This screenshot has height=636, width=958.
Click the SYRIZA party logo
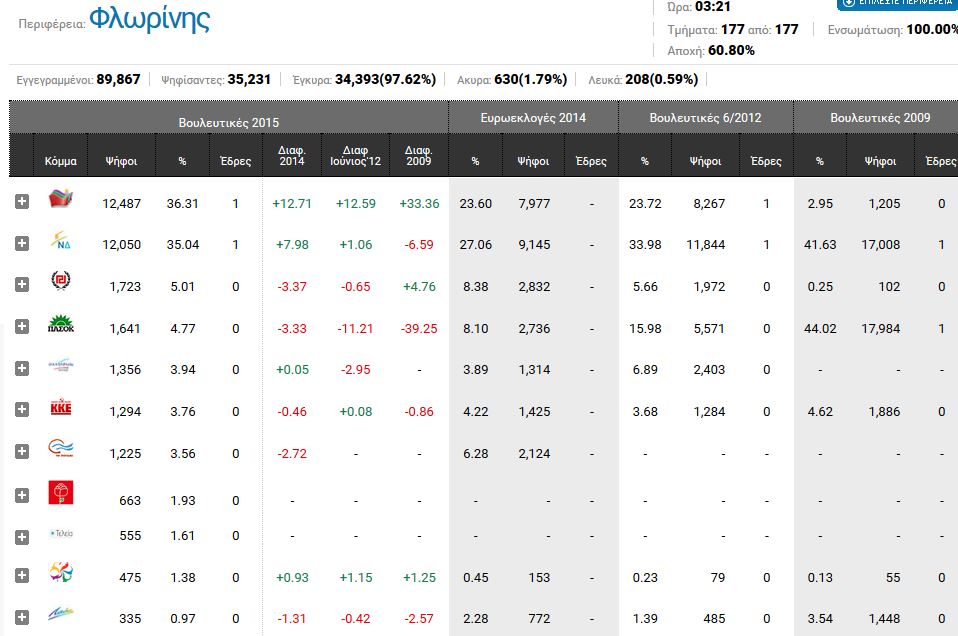coord(61,199)
